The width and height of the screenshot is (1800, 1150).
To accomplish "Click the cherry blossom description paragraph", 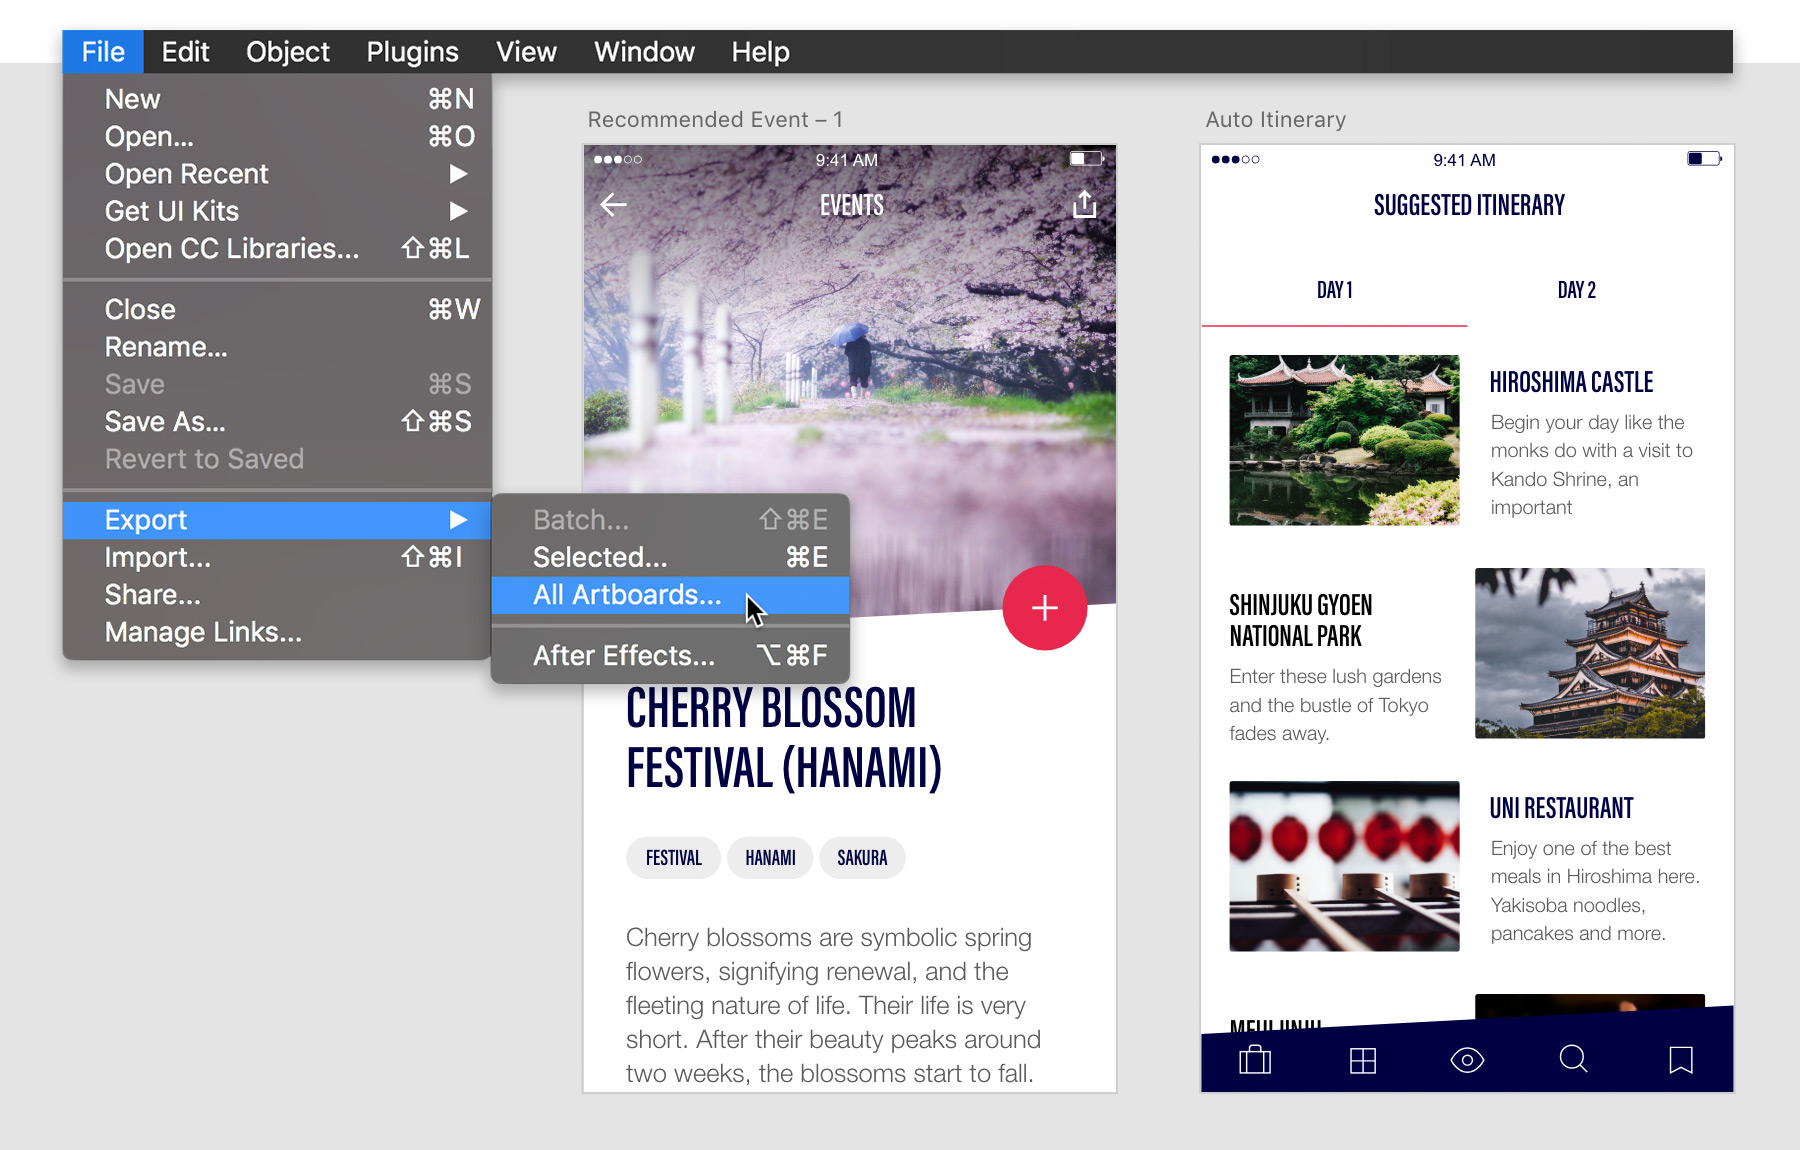I will point(833,1005).
